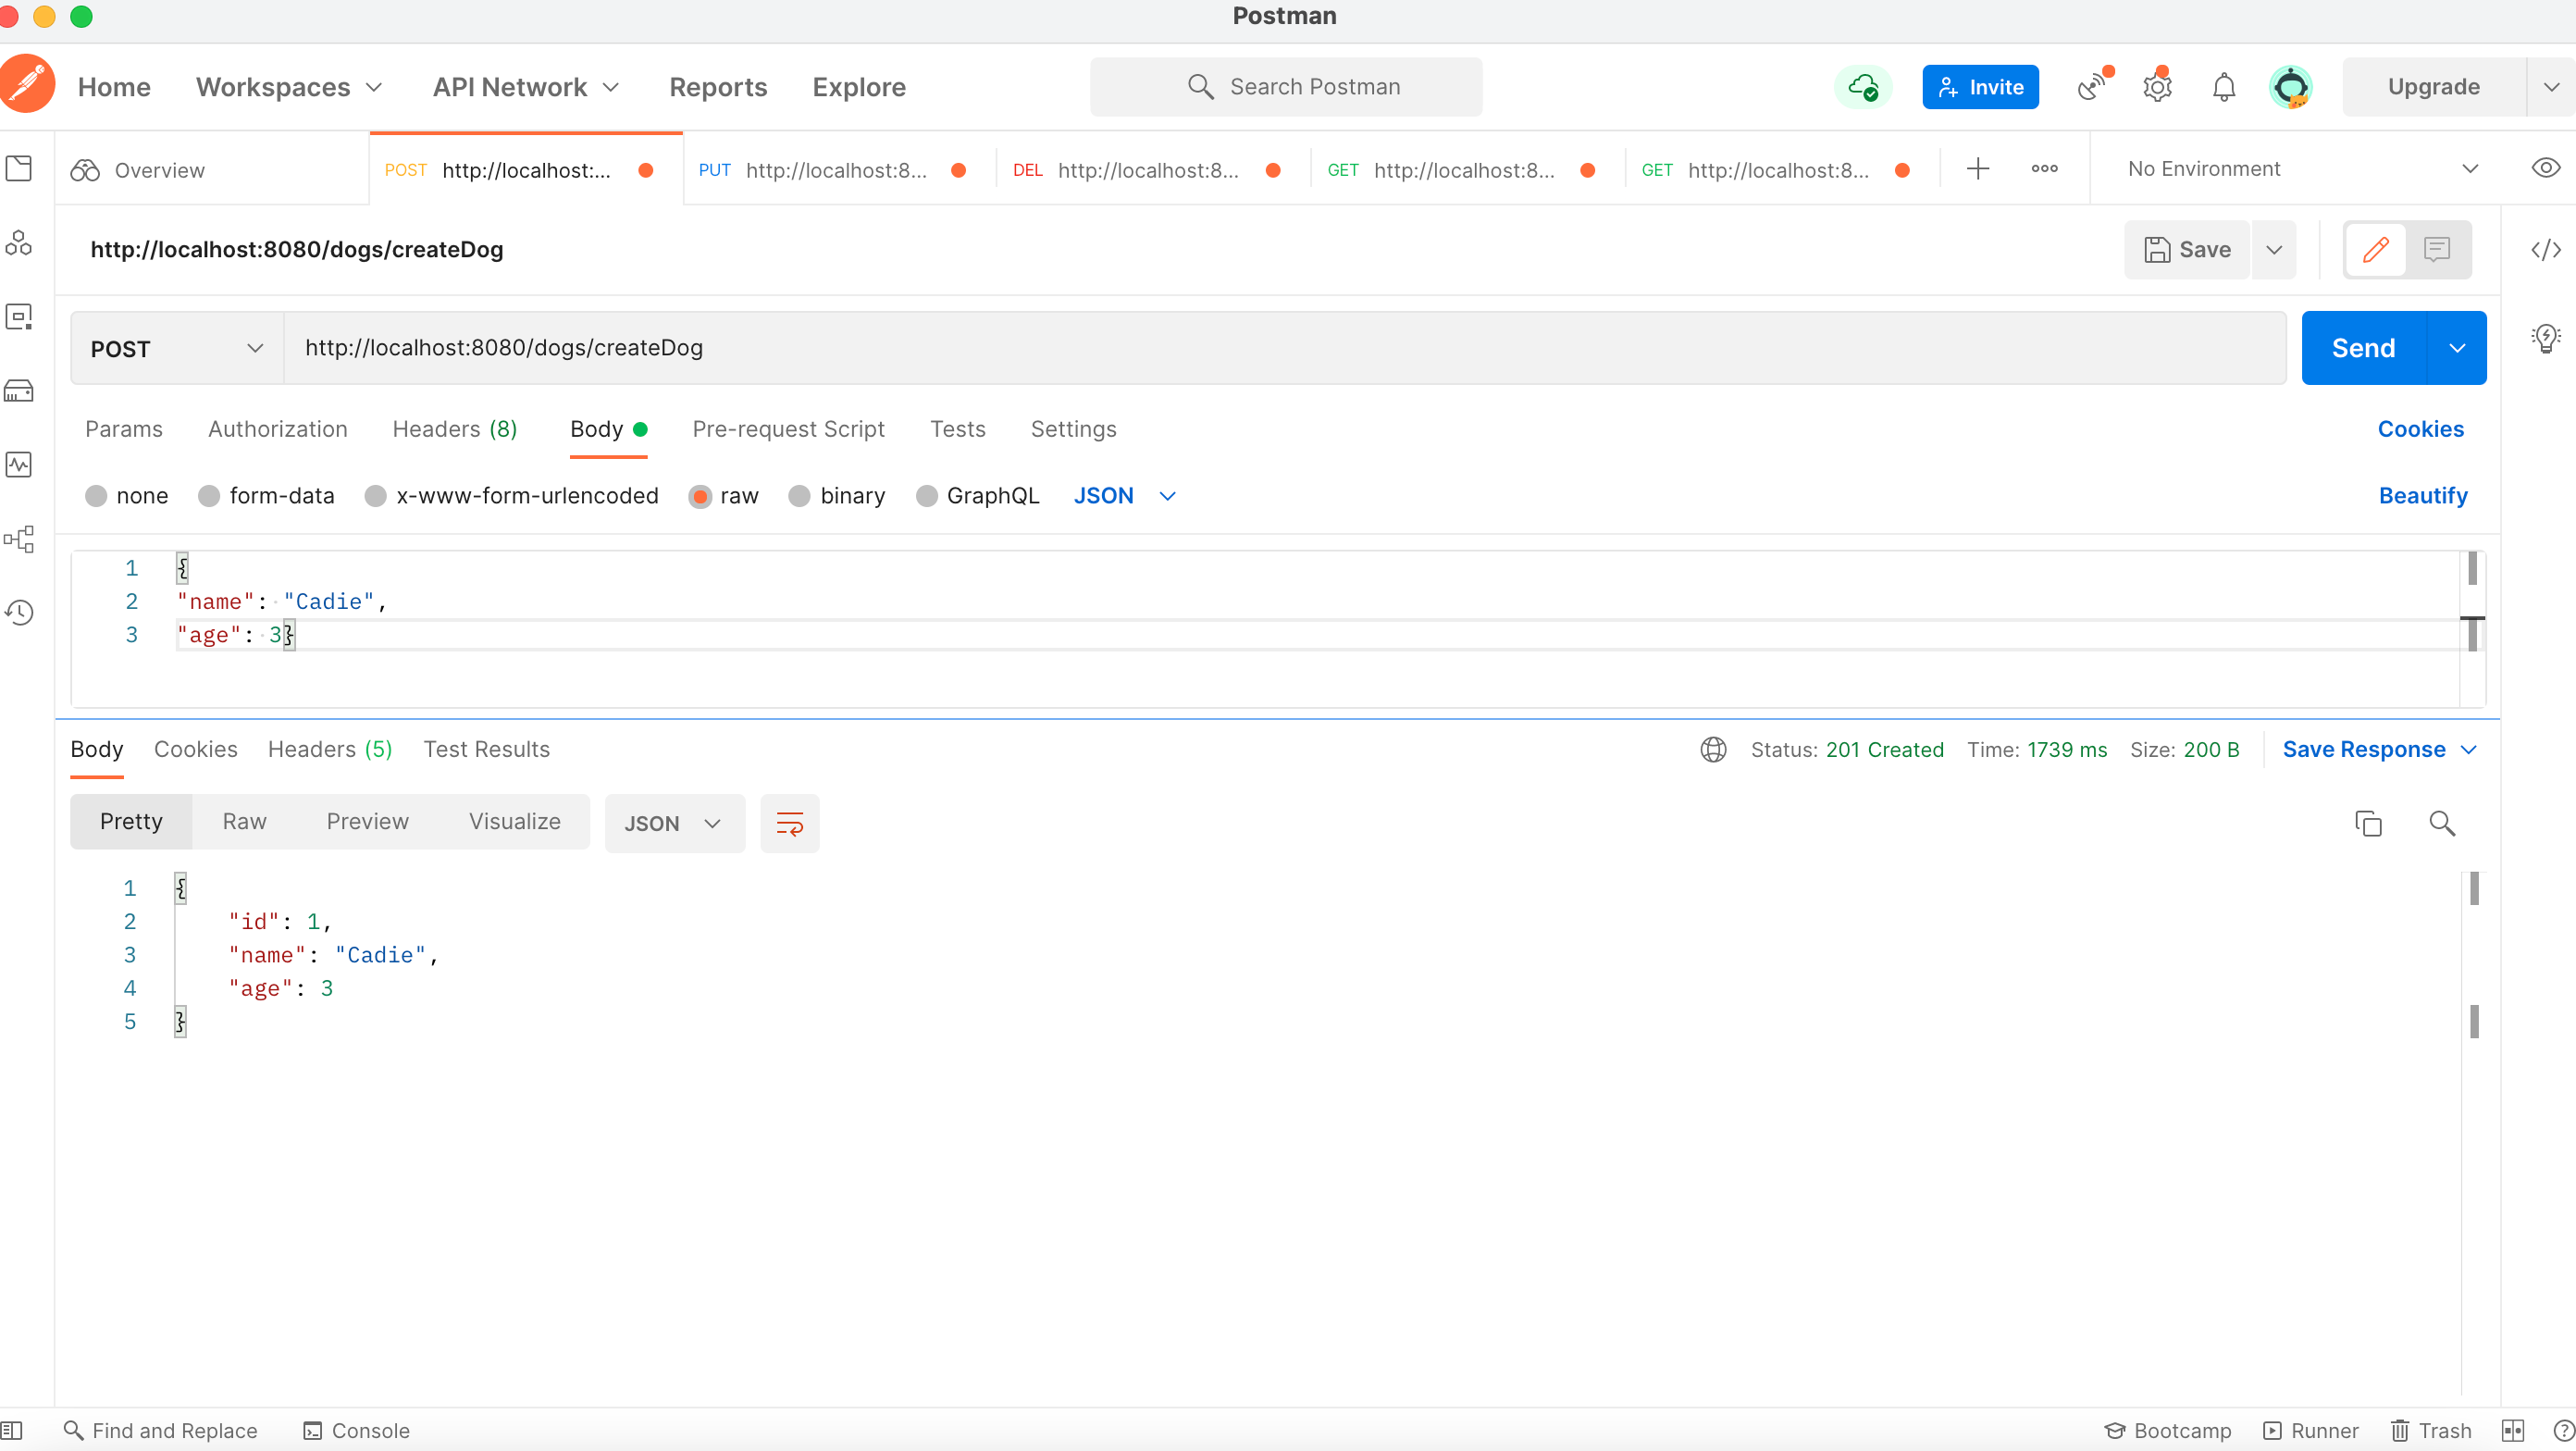Click the cloud sync status icon
The width and height of the screenshot is (2576, 1451).
click(1863, 87)
